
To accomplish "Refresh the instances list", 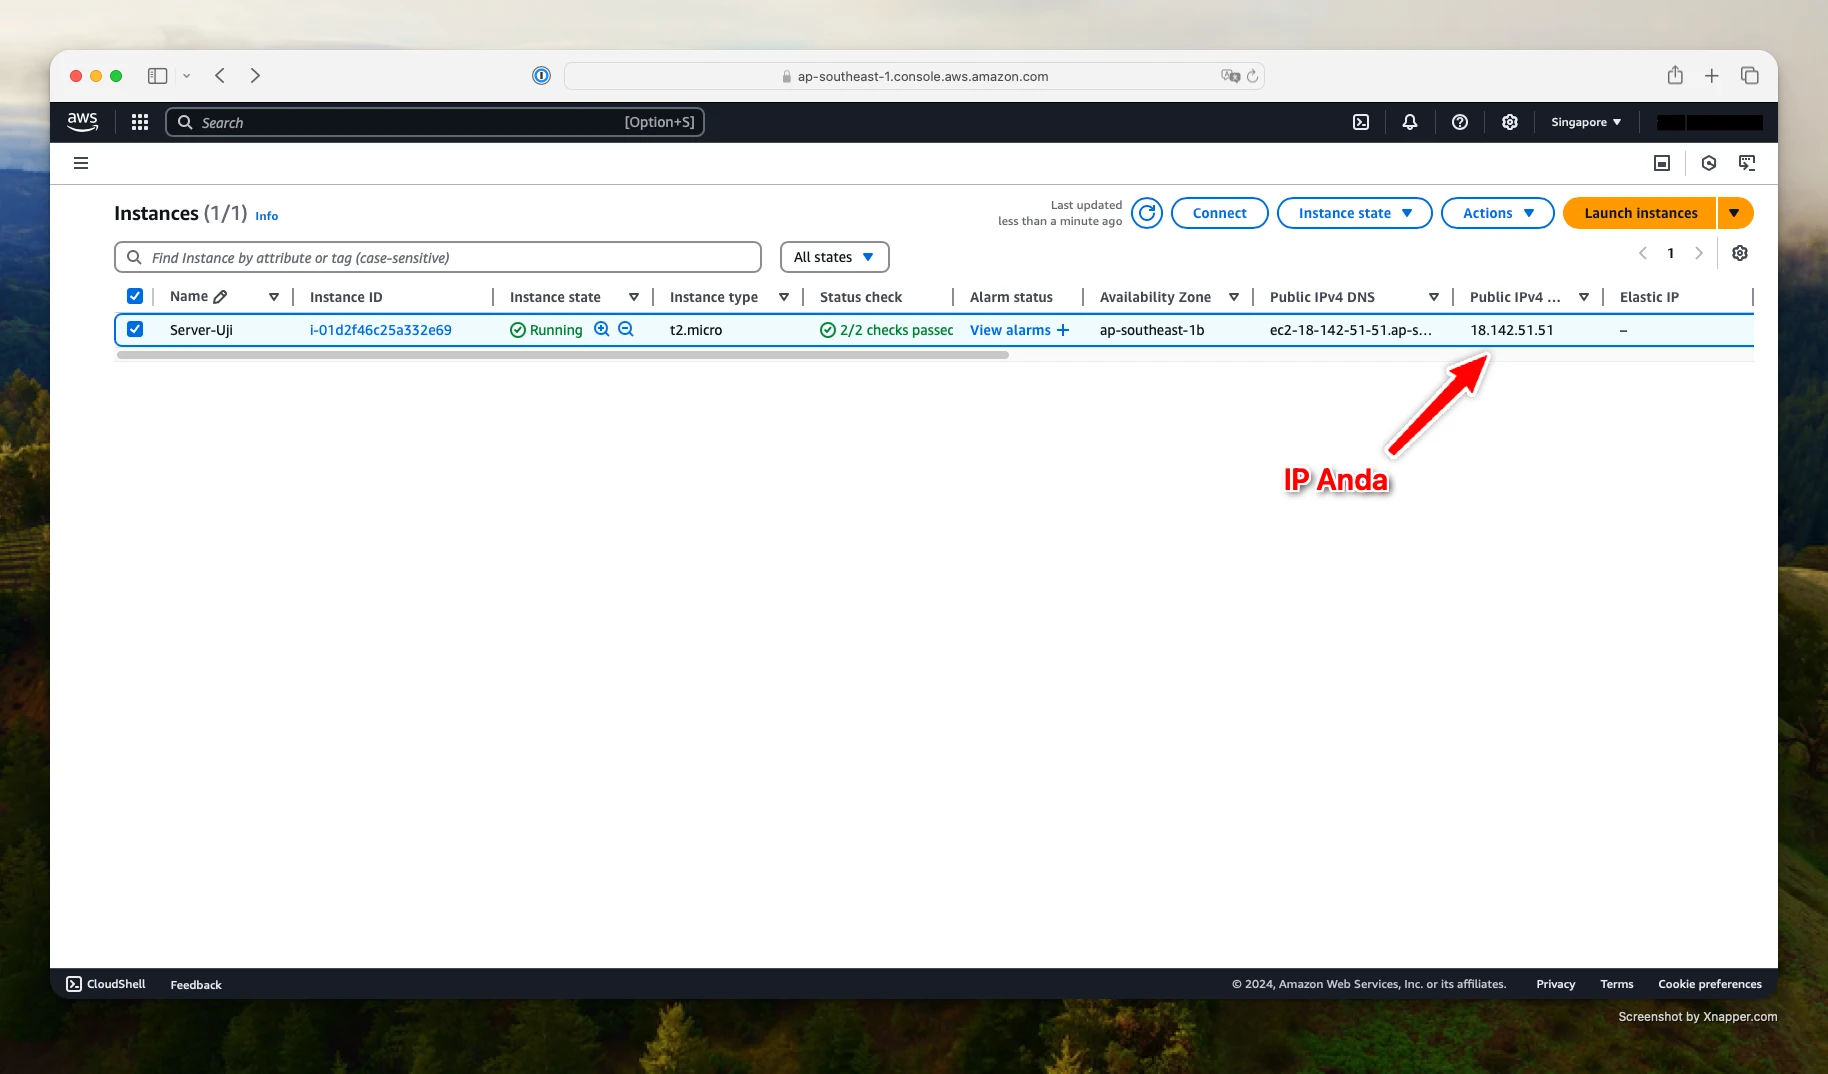I will (x=1147, y=213).
